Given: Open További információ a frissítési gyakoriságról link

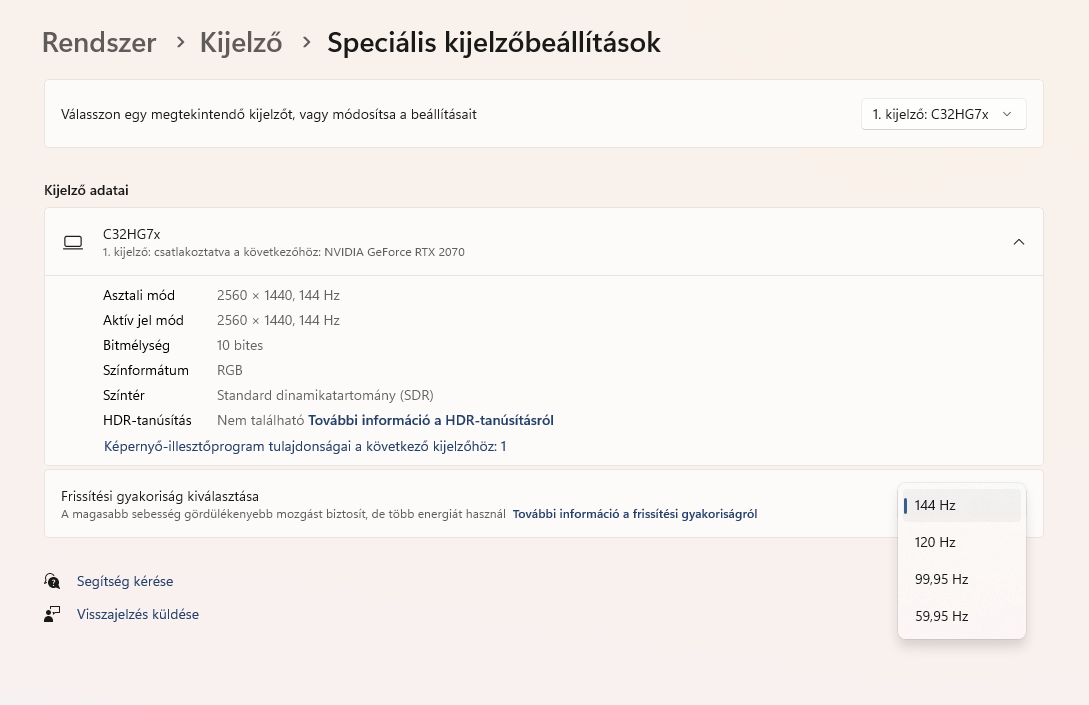Looking at the screenshot, I should 635,514.
